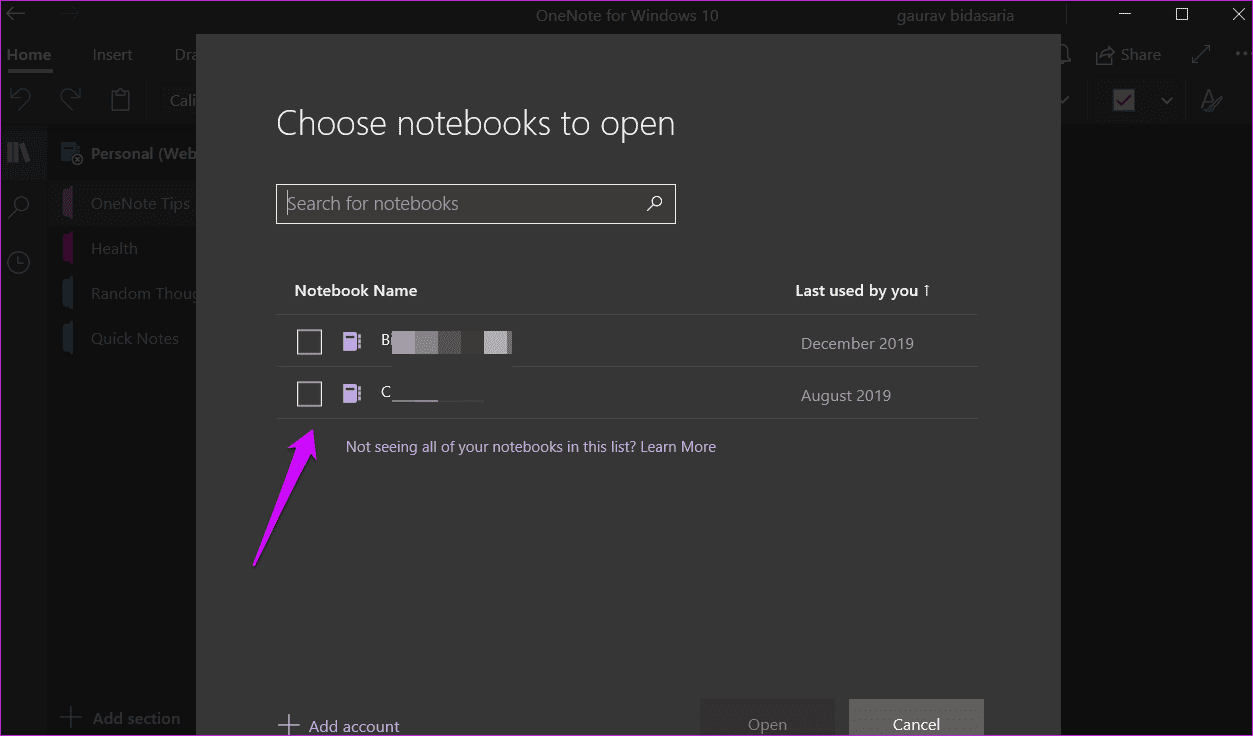Expand the Personal (Web) notebook picker
This screenshot has width=1253, height=736.
pyautogui.click(x=128, y=153)
